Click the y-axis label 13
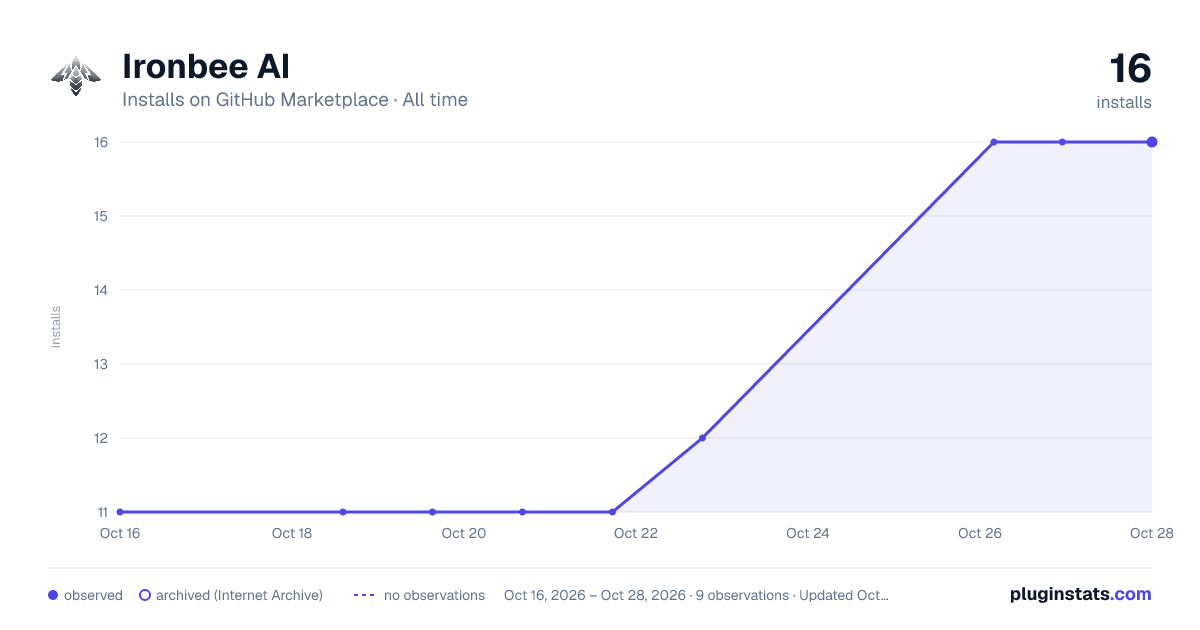 101,364
